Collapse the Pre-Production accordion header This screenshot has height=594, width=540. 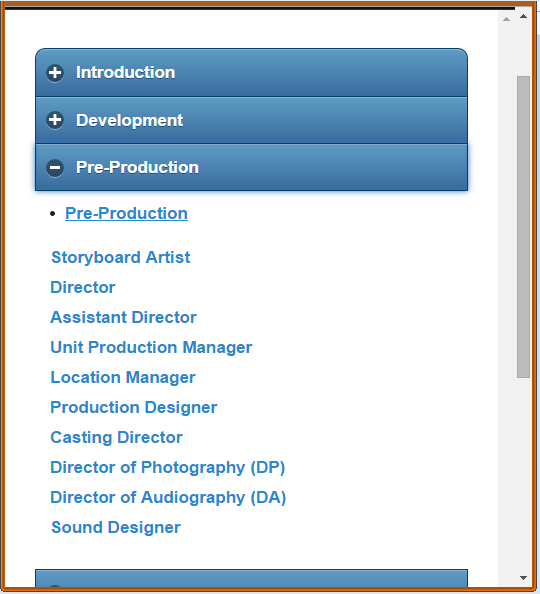coord(251,167)
